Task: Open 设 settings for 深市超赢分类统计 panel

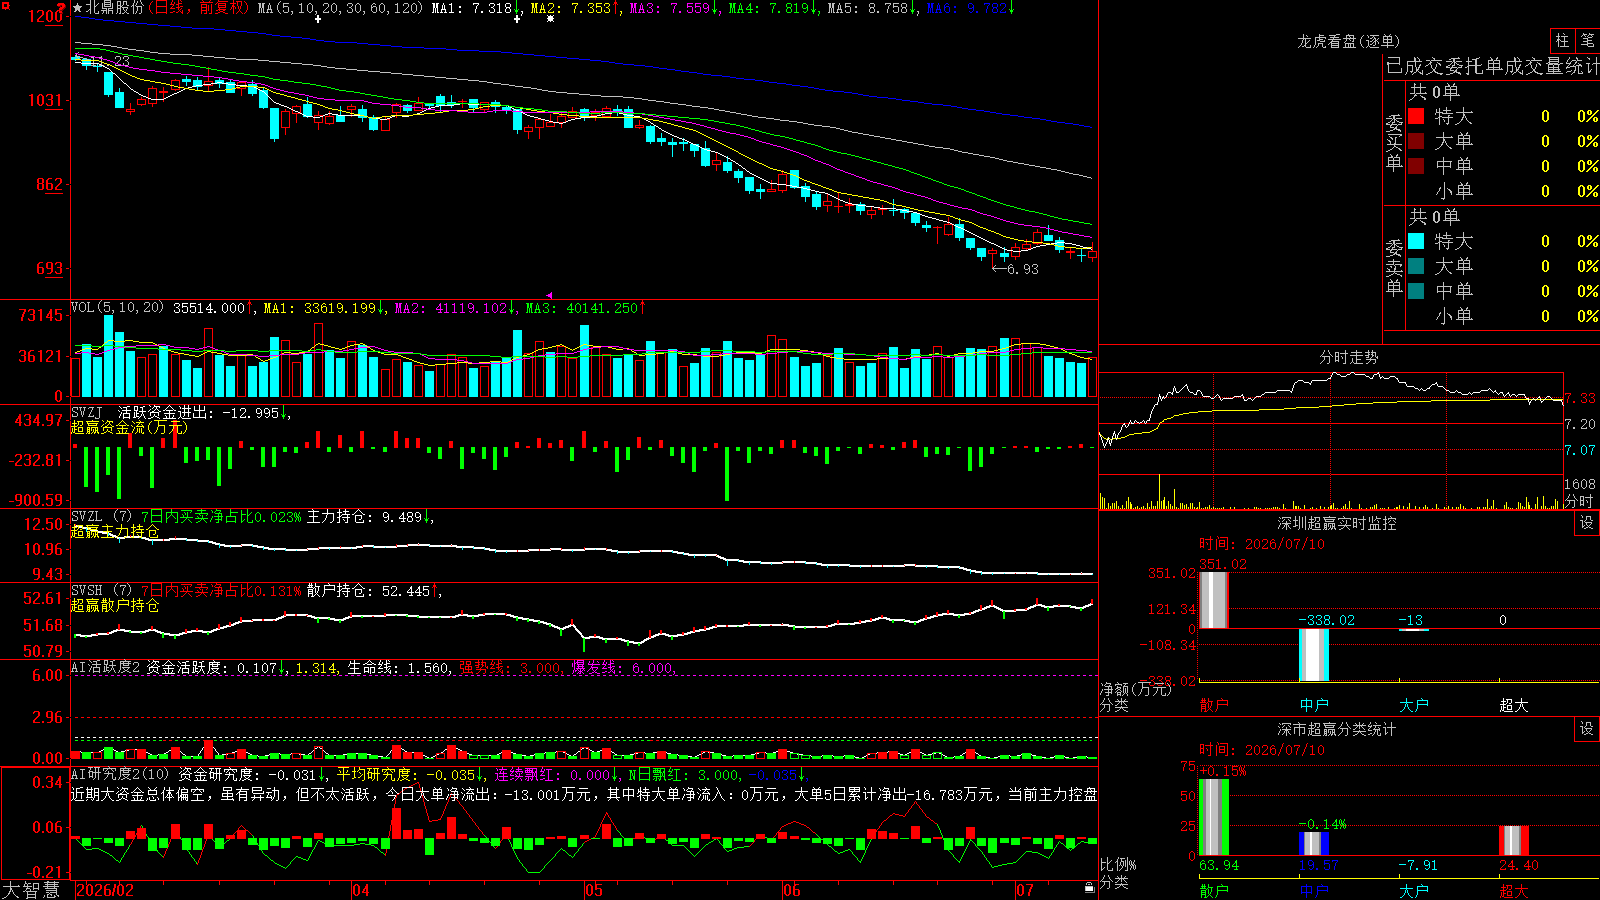Action: pos(1587,729)
